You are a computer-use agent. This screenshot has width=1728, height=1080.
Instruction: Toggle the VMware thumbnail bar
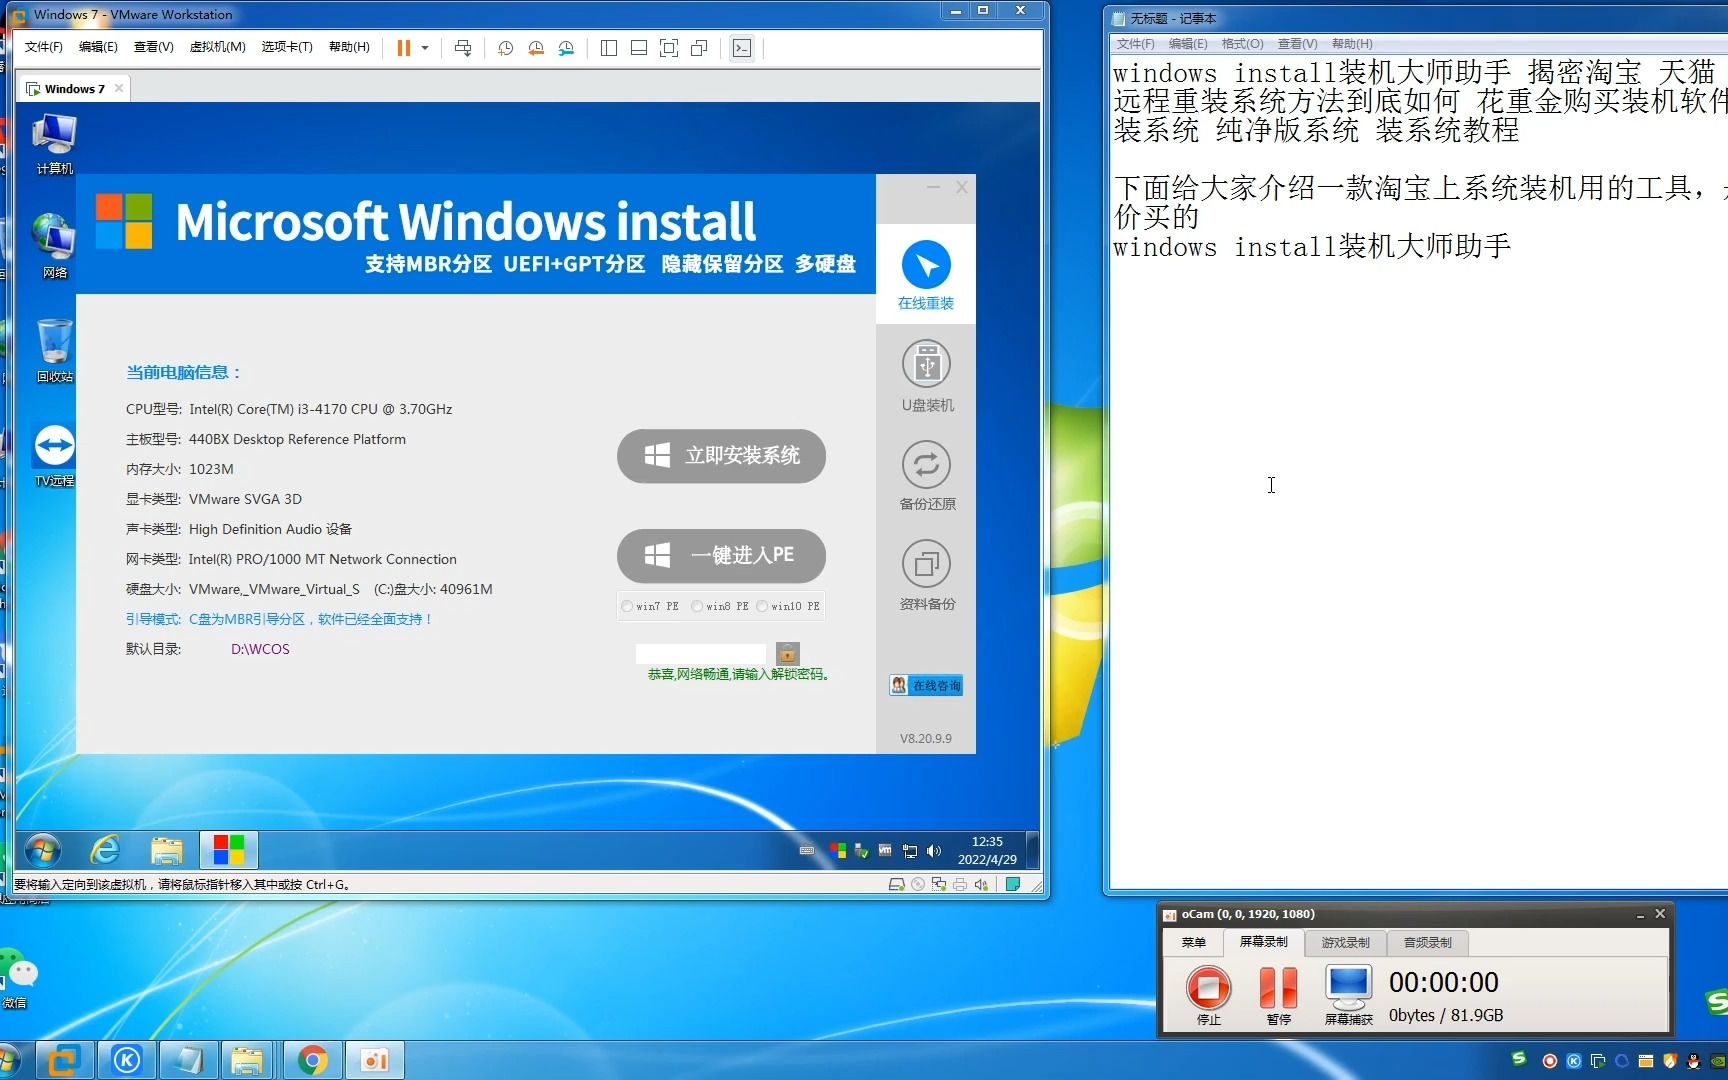coord(639,48)
